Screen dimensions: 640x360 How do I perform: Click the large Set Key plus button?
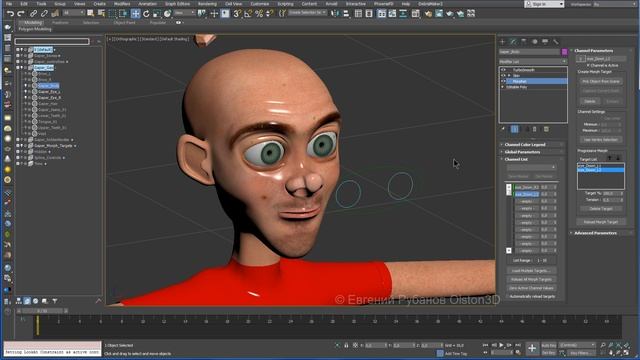coord(532,348)
